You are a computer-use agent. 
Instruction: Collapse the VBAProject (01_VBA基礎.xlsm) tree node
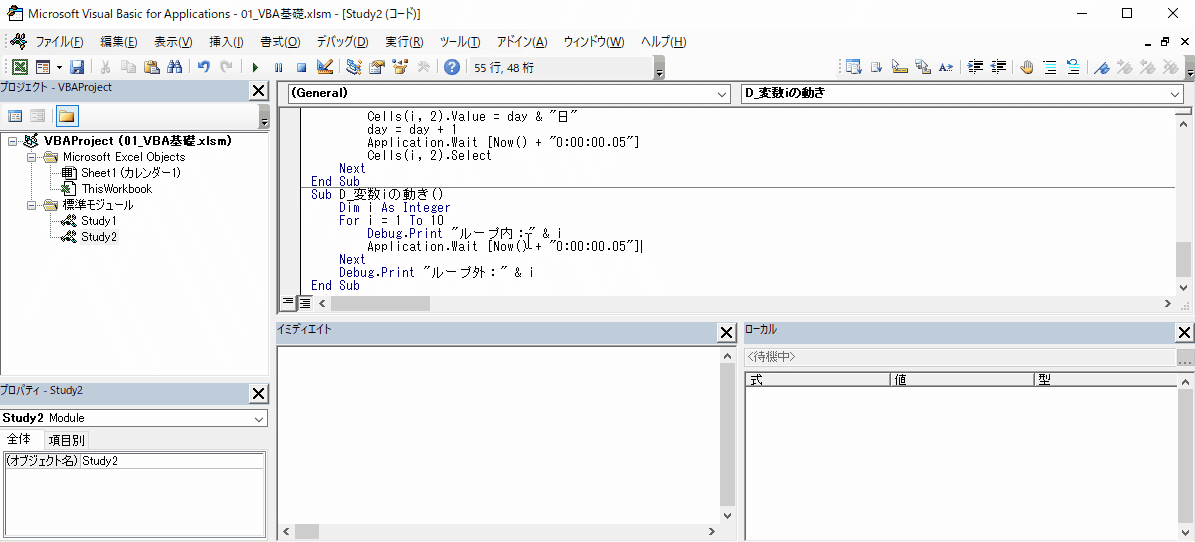click(x=13, y=141)
